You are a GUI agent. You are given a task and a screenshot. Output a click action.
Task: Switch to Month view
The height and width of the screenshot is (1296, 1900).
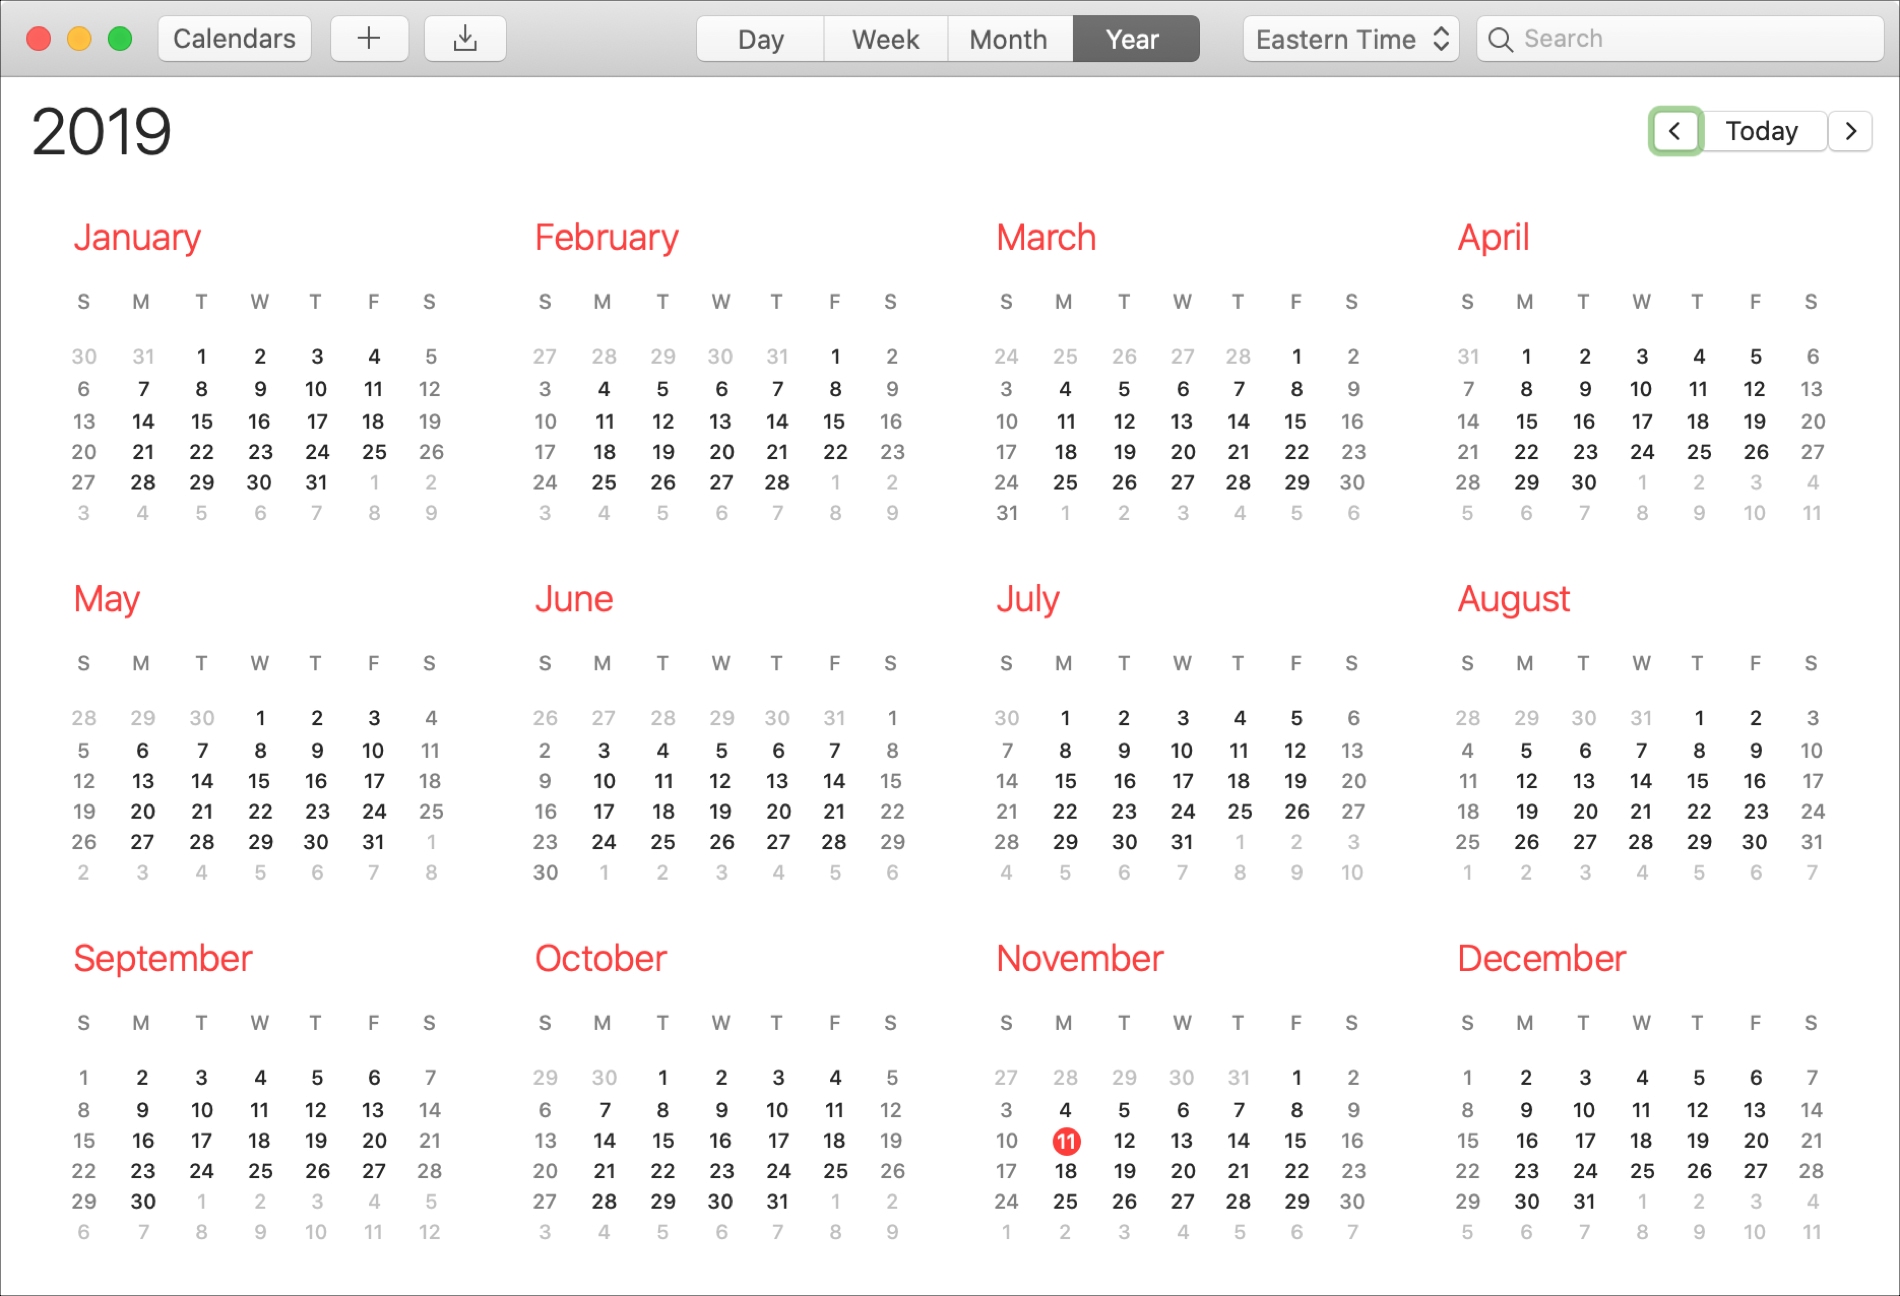click(x=1008, y=38)
